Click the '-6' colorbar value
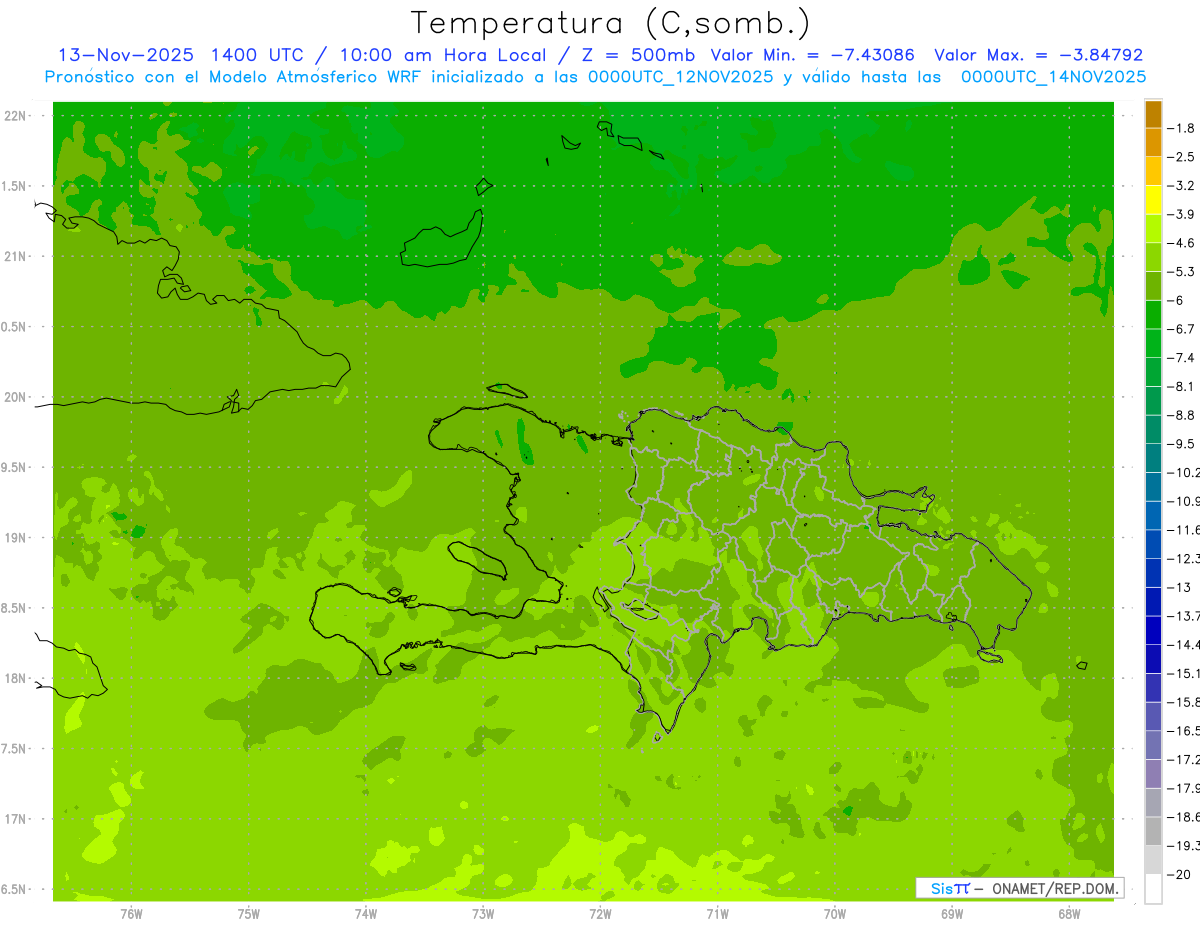 click(x=1177, y=301)
